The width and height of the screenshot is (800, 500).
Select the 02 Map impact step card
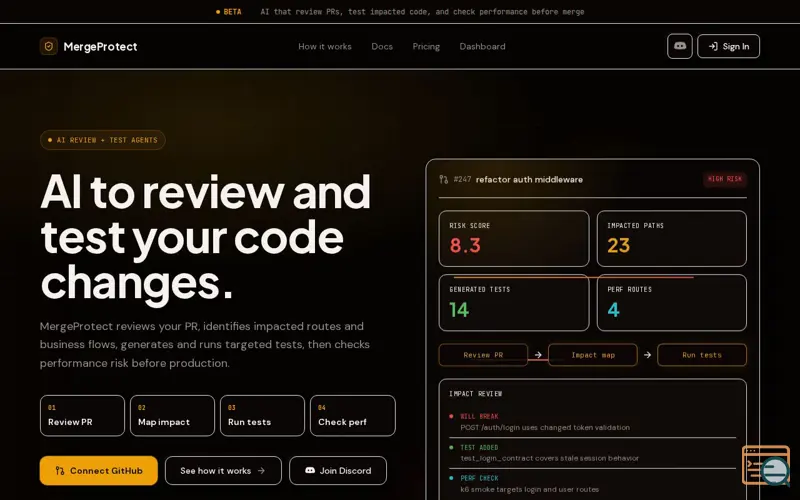(172, 415)
